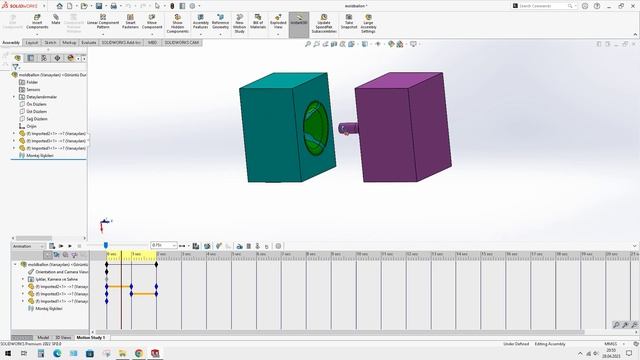Expand Imported1<1> component in feature tree
Viewport: 640px width, 360px height.
14,148
